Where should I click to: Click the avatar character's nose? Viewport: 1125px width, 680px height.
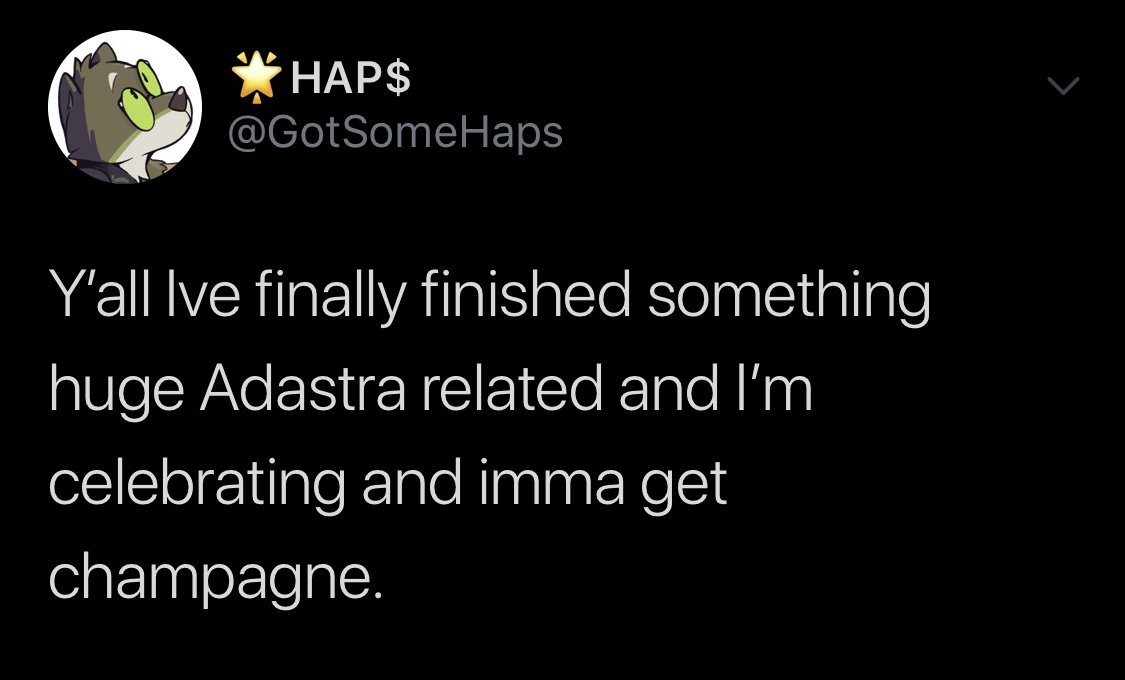[179, 96]
